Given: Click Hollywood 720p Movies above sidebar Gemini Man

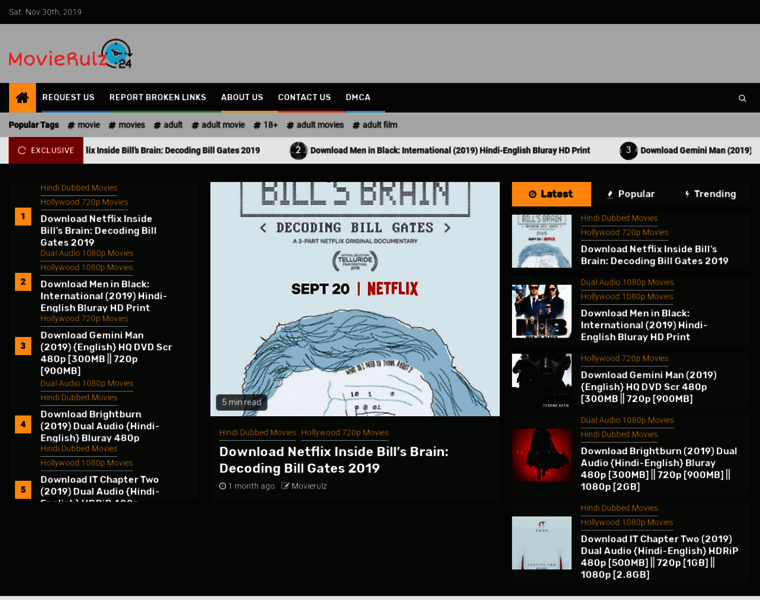Looking at the screenshot, I should click(624, 358).
